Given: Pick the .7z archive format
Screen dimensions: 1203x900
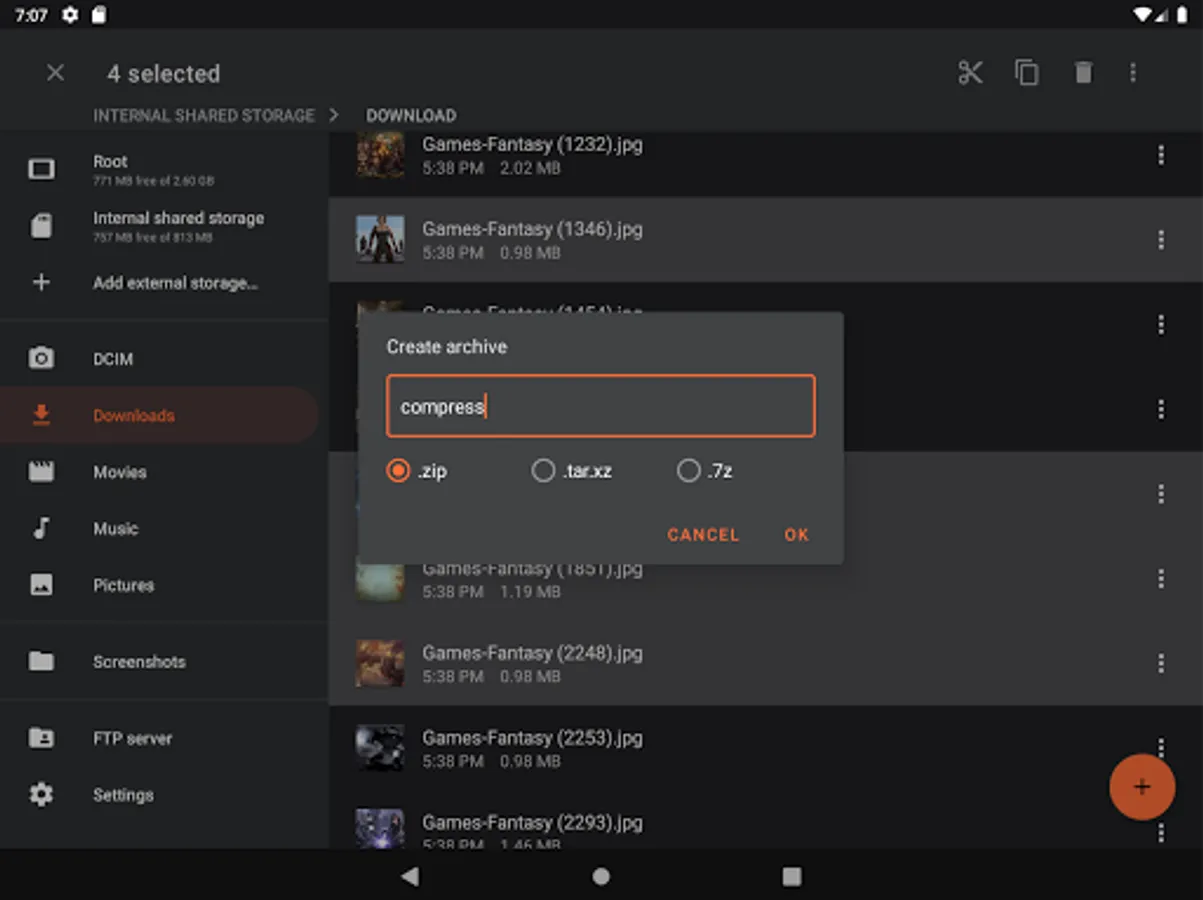Looking at the screenshot, I should pos(688,471).
